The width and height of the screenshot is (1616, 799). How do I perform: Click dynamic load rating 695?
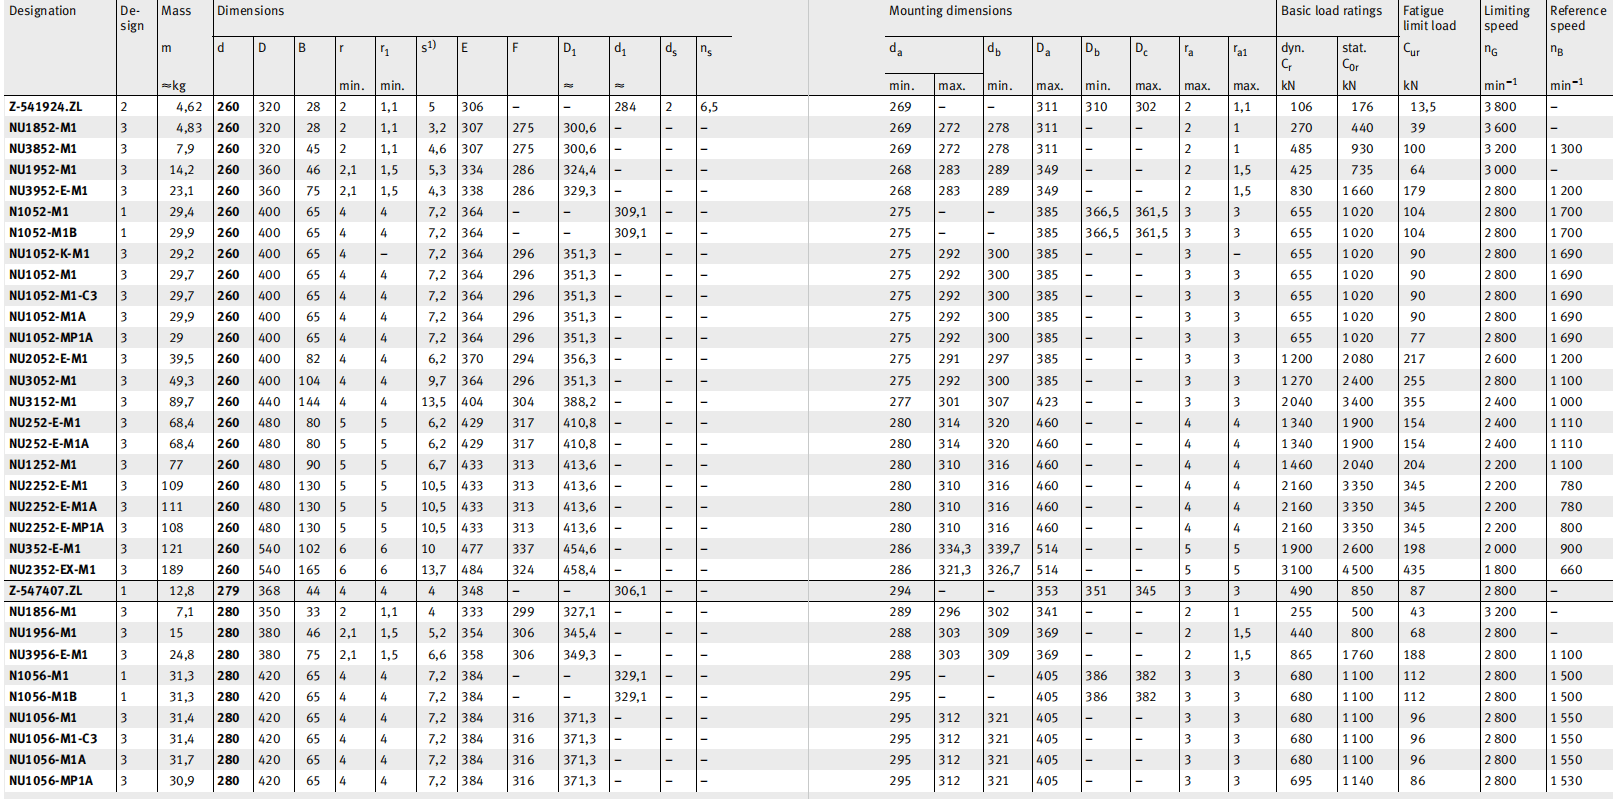pyautogui.click(x=1301, y=781)
